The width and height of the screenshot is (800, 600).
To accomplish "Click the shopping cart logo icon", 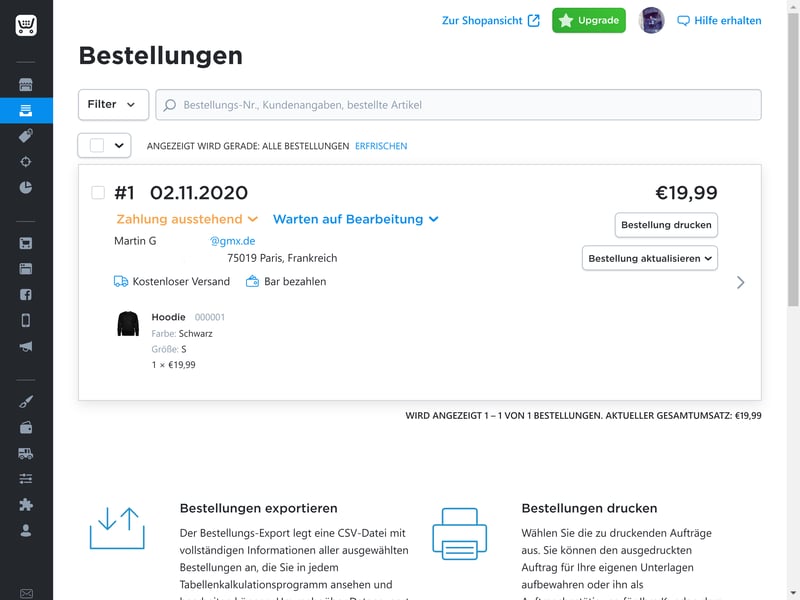I will click(x=26, y=26).
